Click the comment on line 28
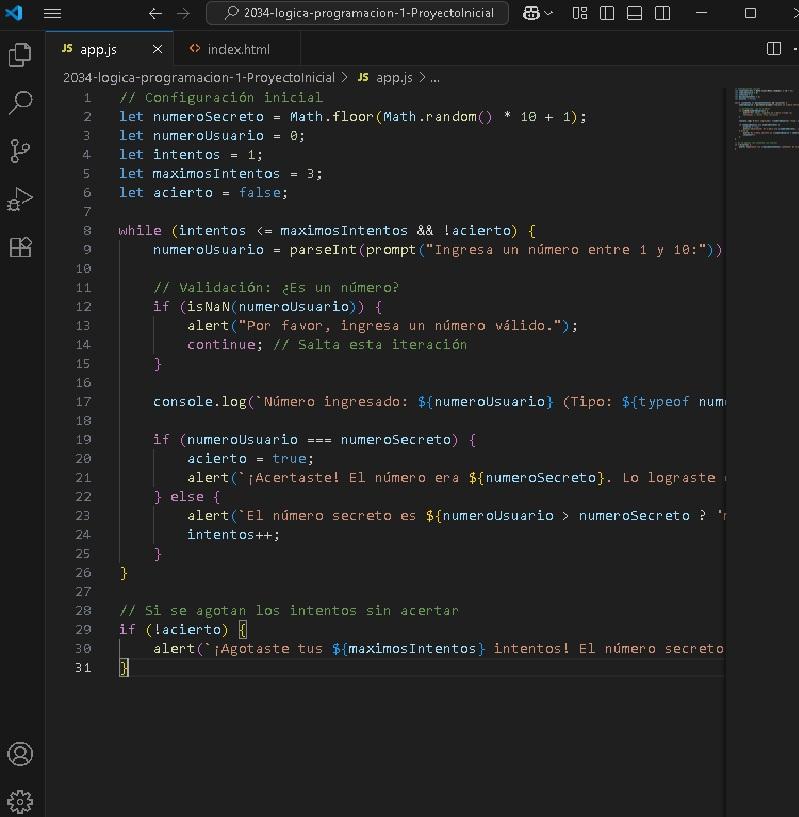Viewport: 799px width, 817px height. coord(289,611)
